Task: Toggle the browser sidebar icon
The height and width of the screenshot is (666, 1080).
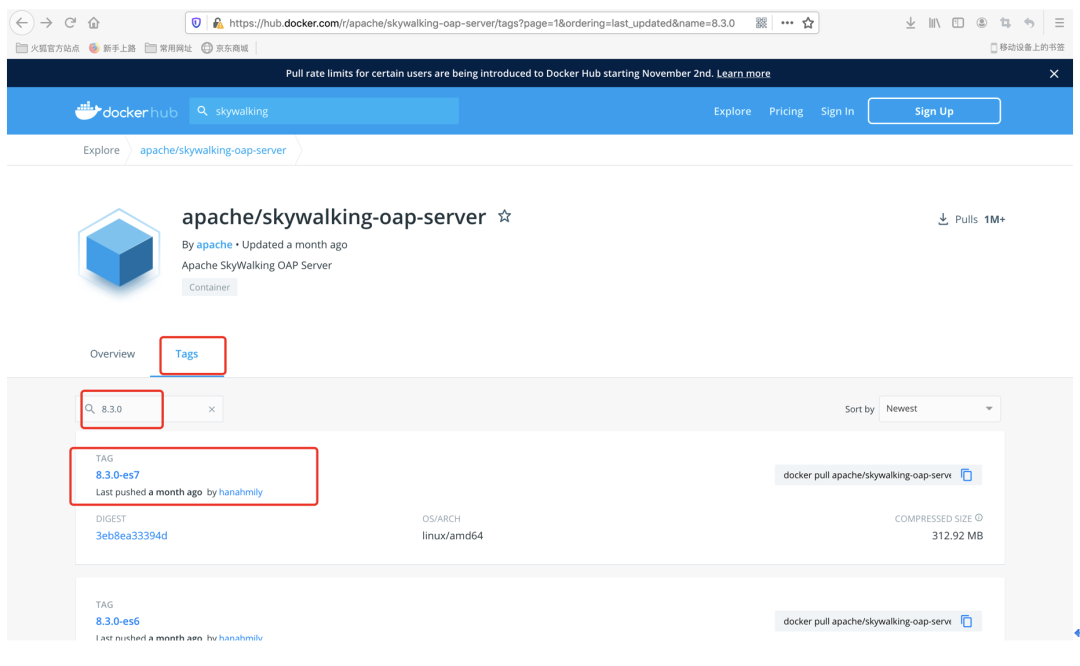Action: coord(958,23)
